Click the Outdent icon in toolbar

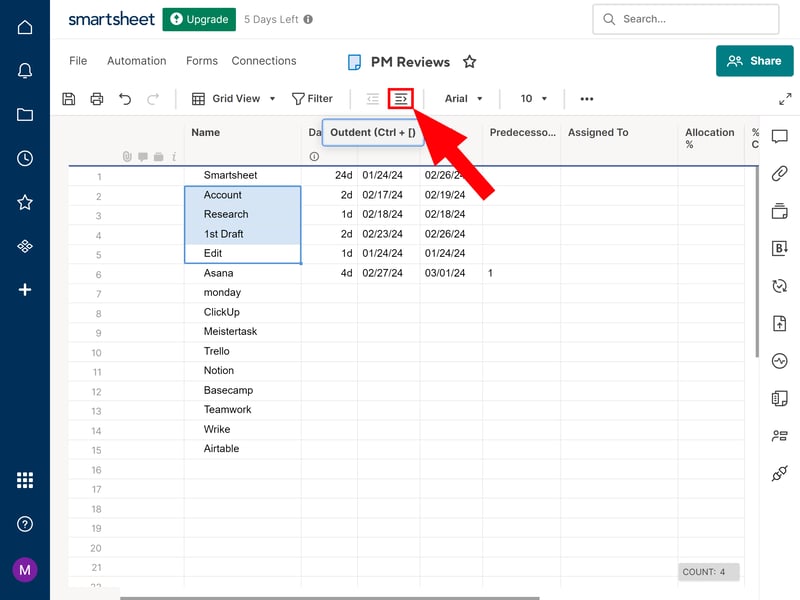click(x=373, y=98)
